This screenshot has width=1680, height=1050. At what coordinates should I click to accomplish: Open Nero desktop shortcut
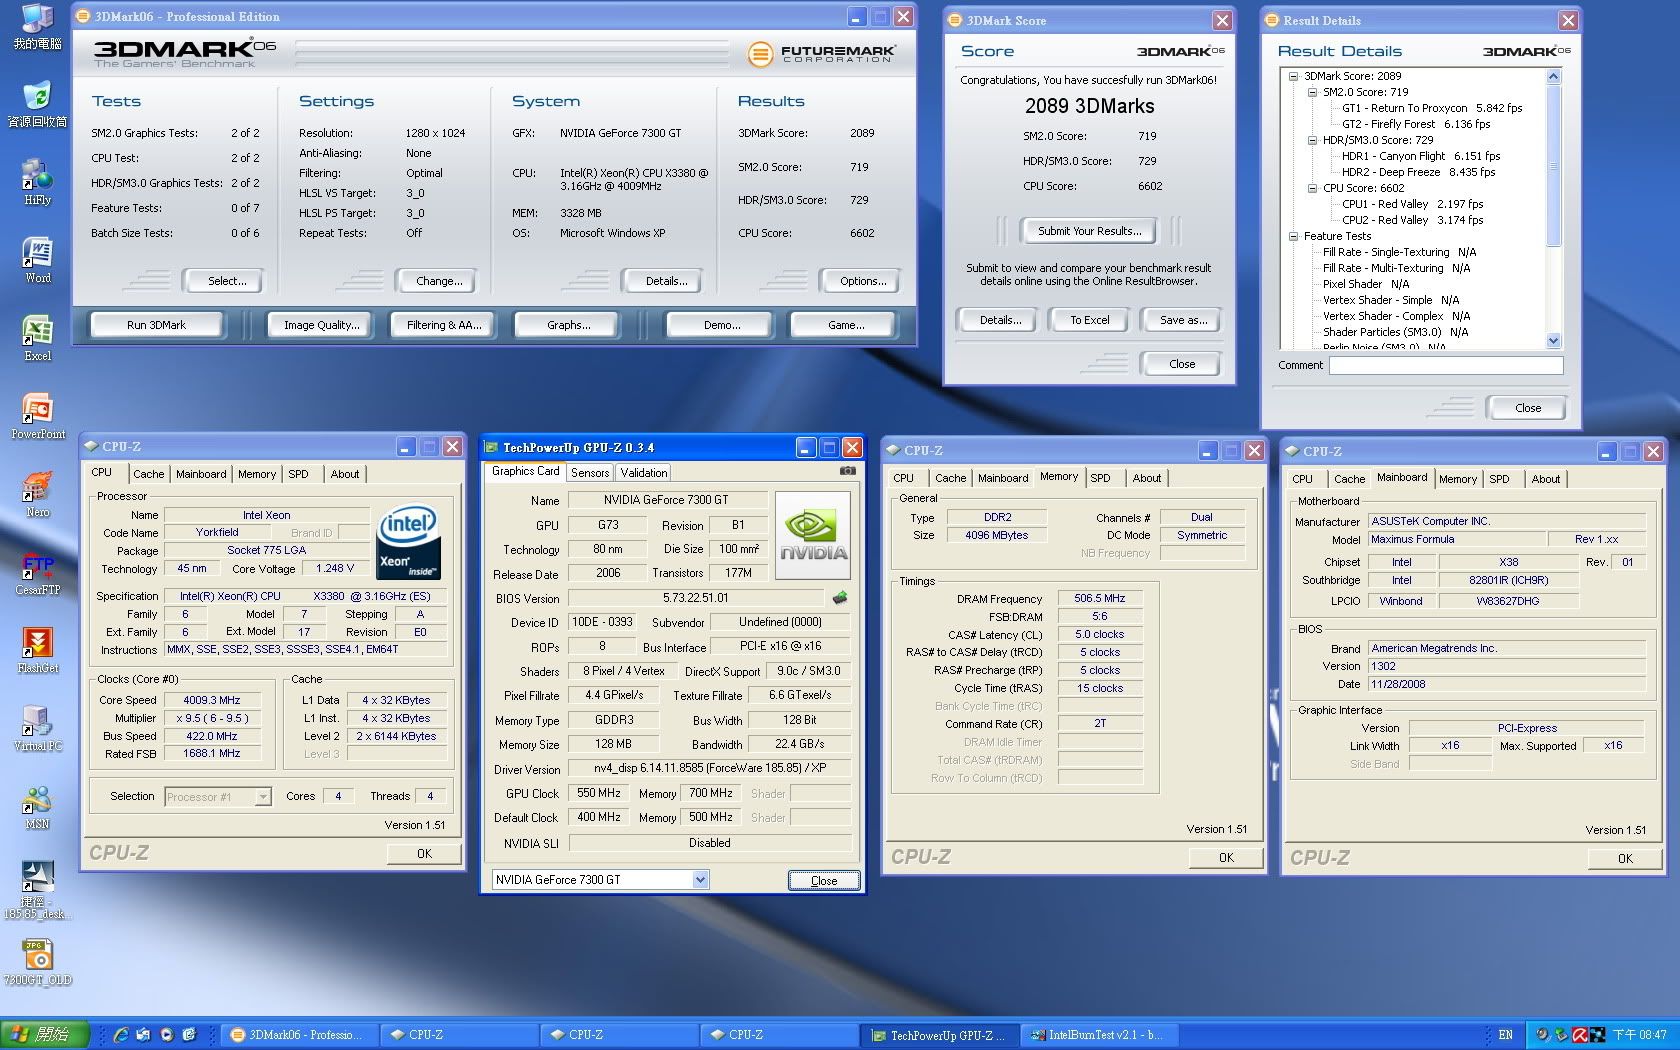click(37, 493)
